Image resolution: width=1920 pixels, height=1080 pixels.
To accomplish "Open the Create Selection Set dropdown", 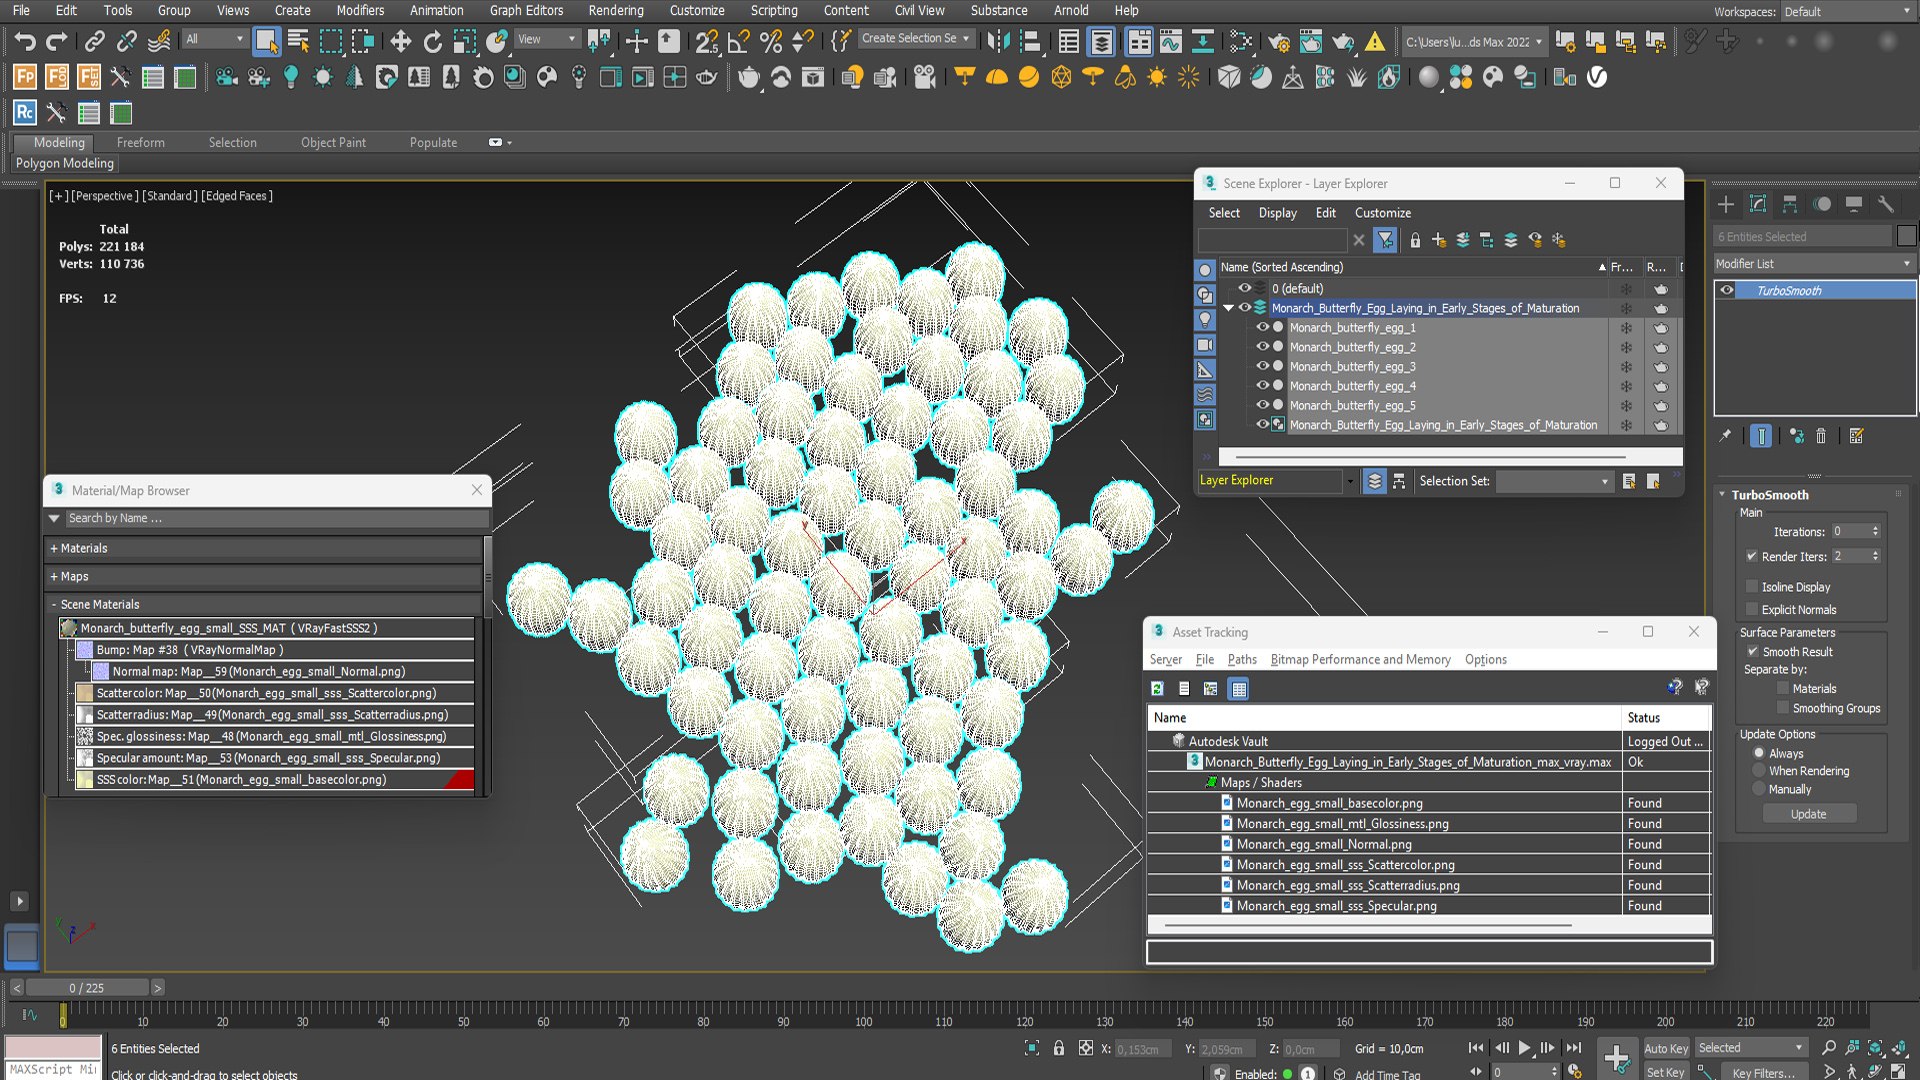I will coord(915,39).
